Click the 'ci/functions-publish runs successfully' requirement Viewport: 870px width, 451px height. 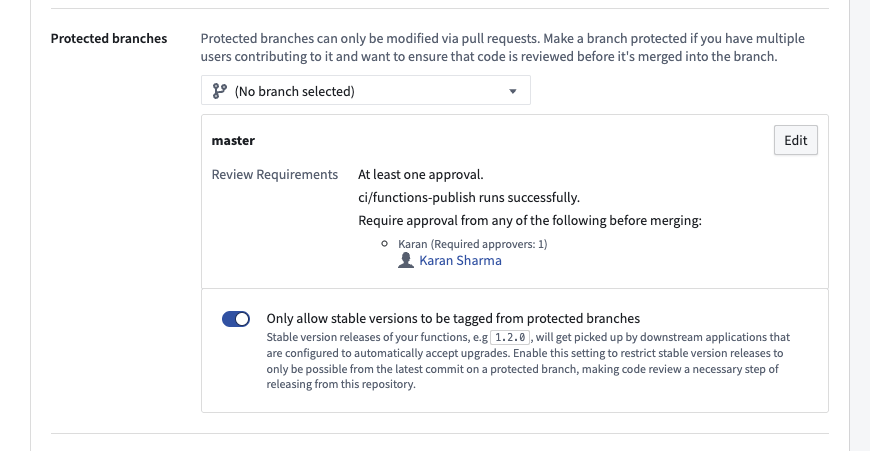469,197
